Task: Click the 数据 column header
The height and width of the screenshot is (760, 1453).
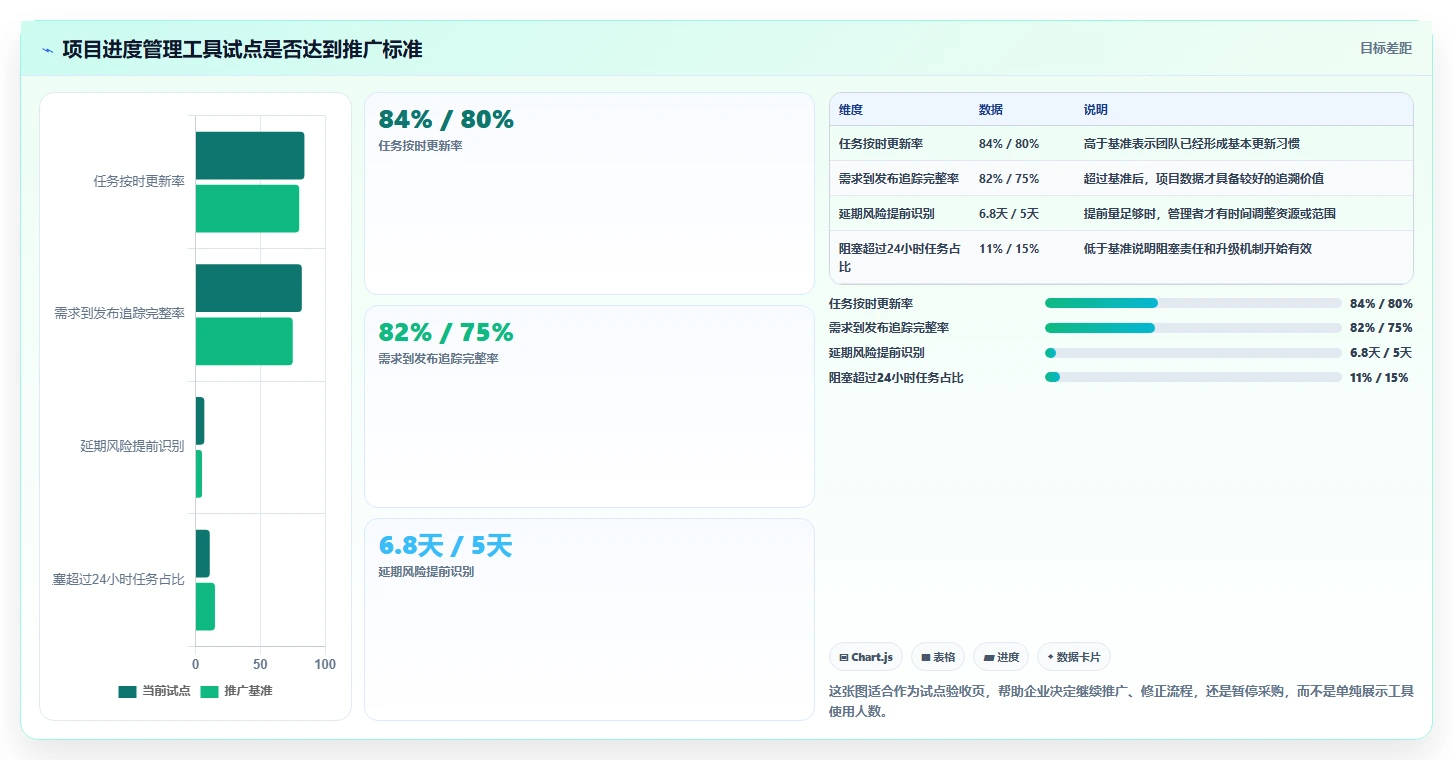Action: tap(991, 110)
